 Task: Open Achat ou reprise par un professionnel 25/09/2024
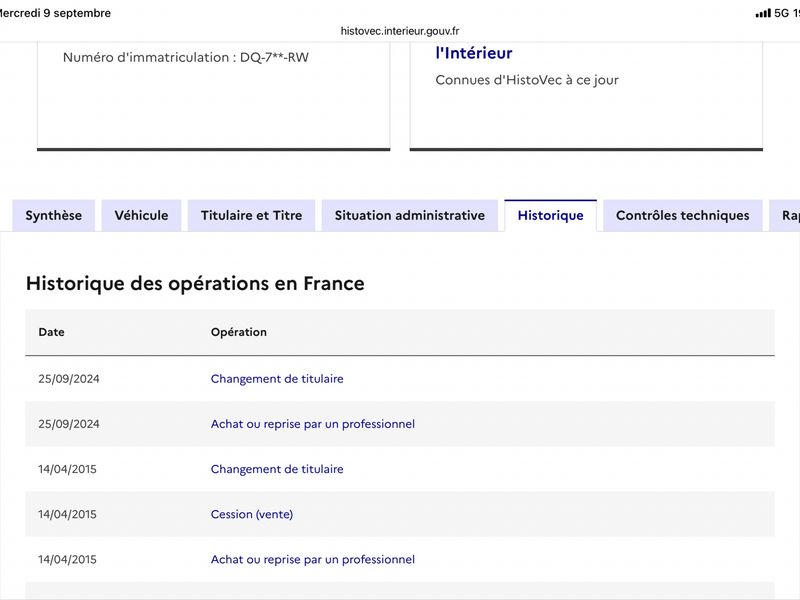tap(313, 424)
